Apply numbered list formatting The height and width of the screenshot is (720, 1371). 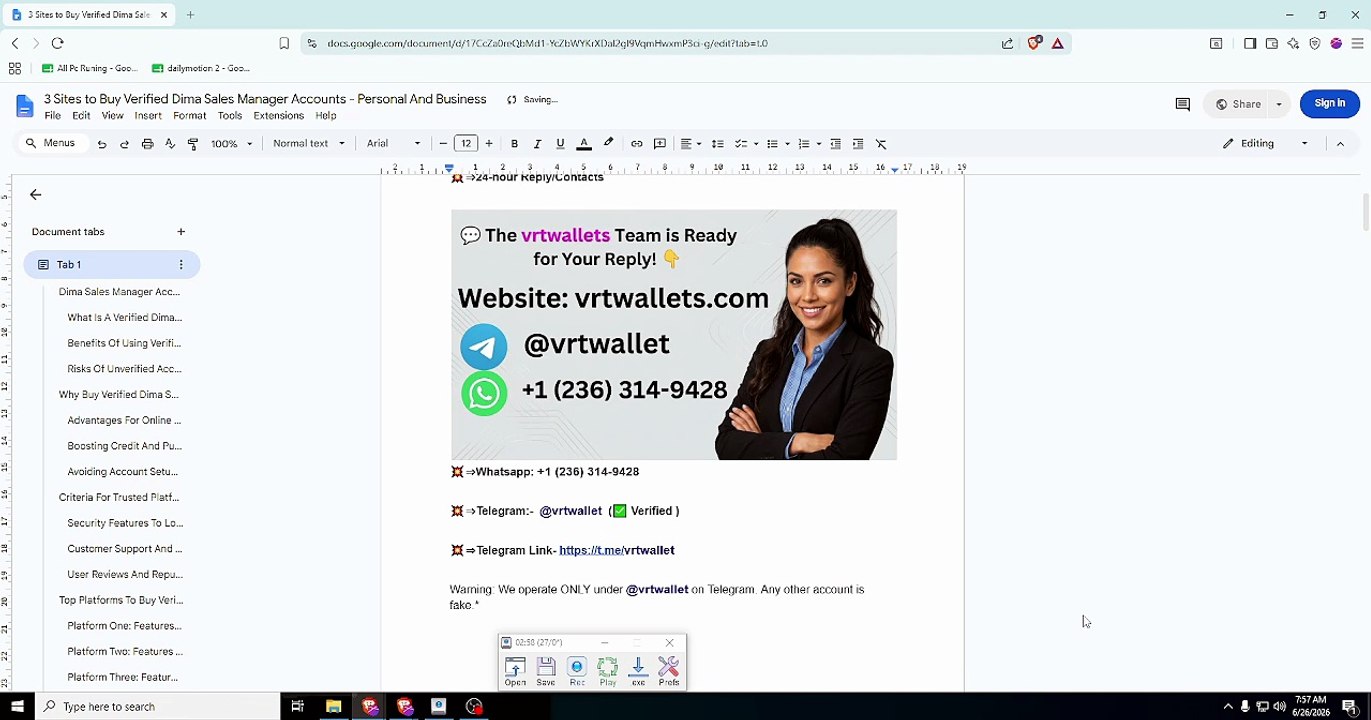(x=804, y=144)
